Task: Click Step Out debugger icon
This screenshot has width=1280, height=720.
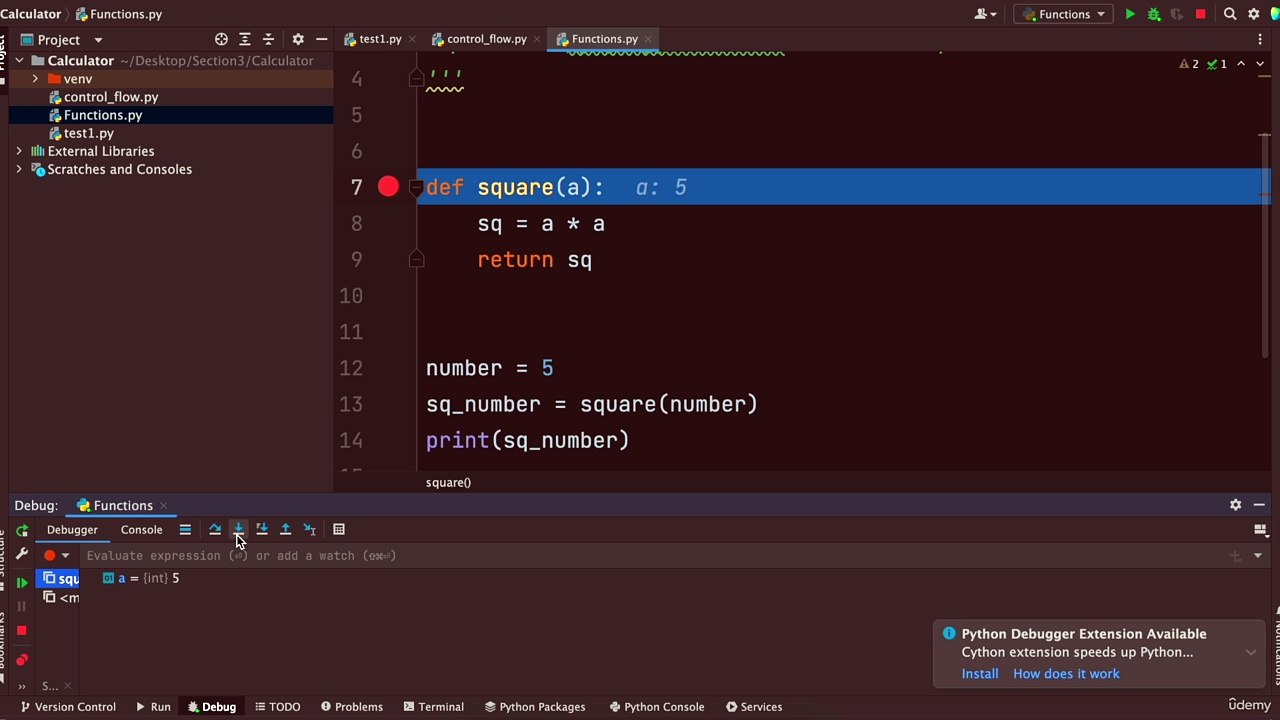Action: coord(286,529)
